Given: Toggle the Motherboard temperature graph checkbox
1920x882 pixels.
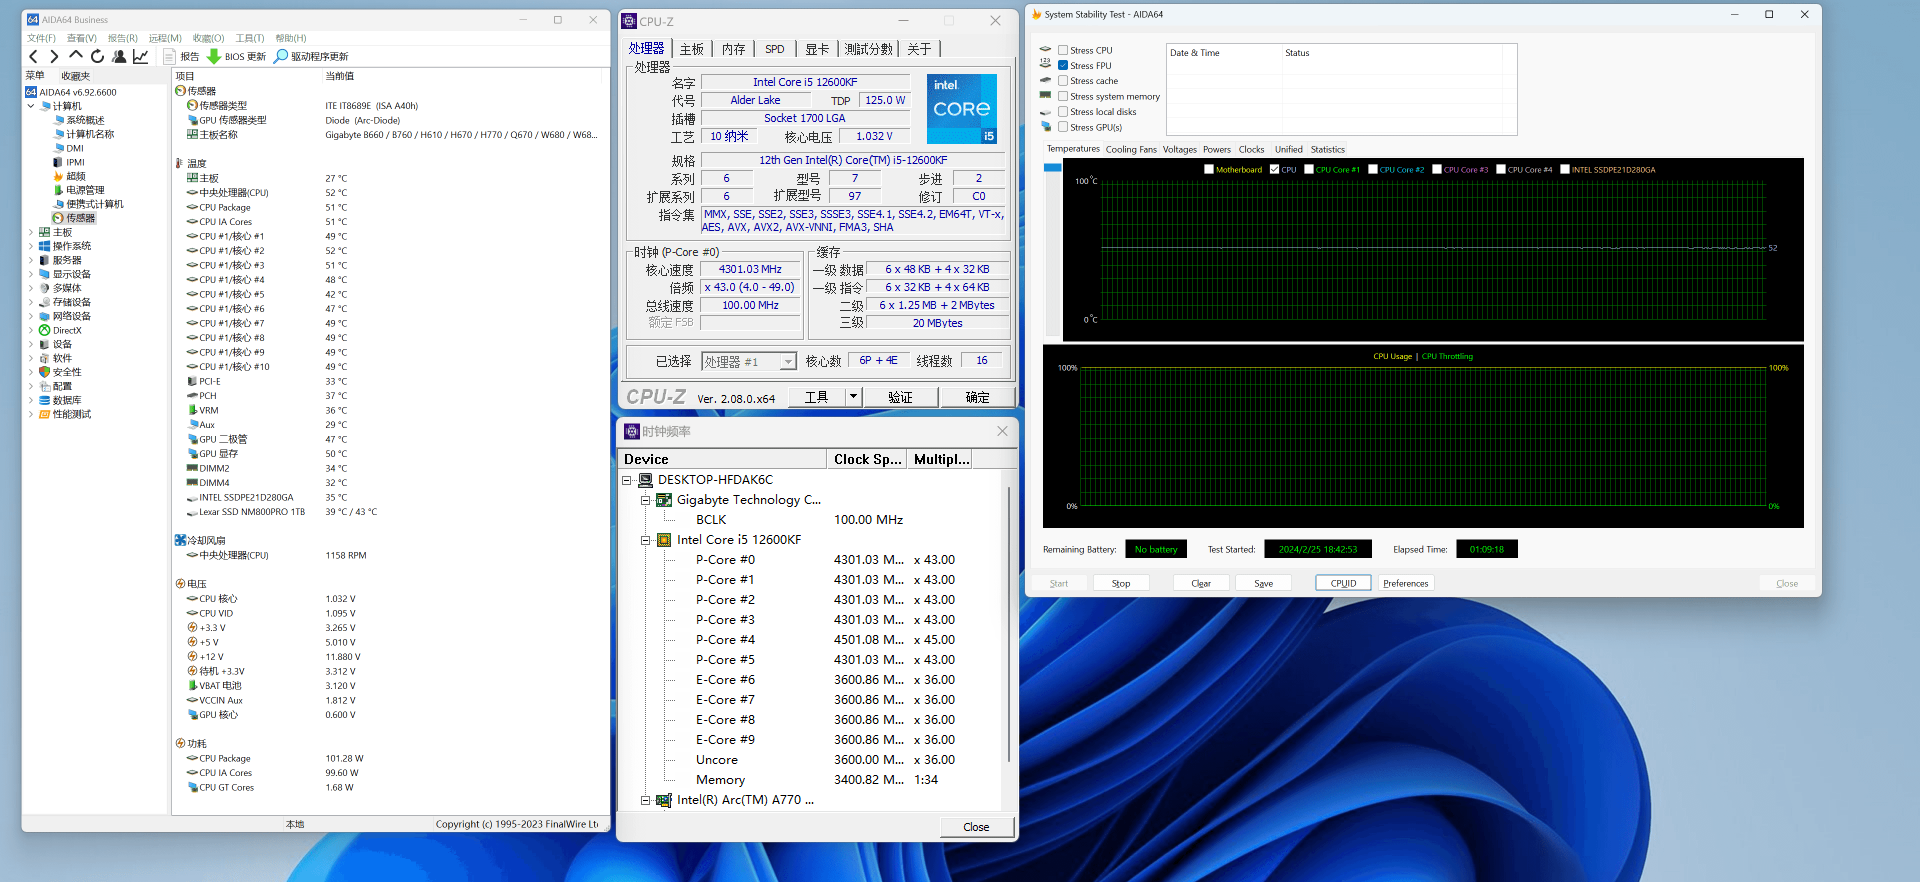Looking at the screenshot, I should (1209, 170).
